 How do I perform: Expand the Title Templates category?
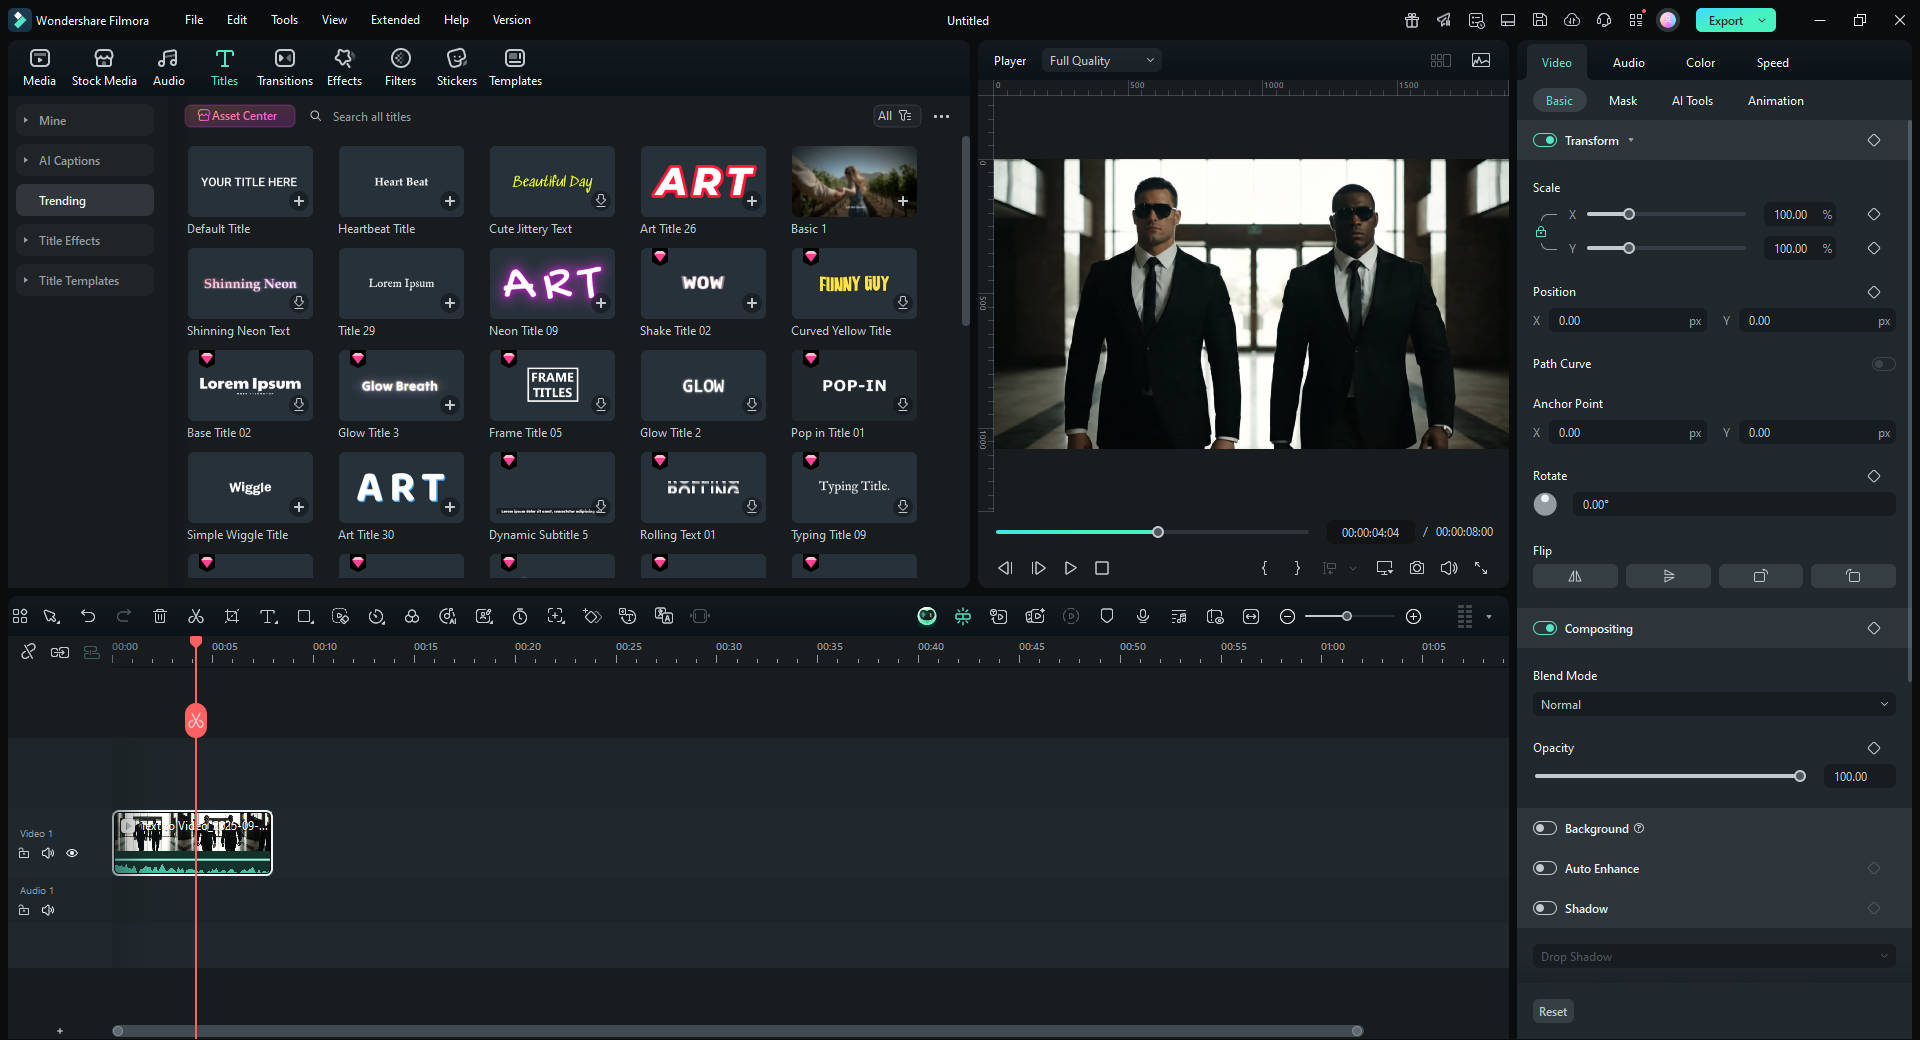[x=85, y=281]
